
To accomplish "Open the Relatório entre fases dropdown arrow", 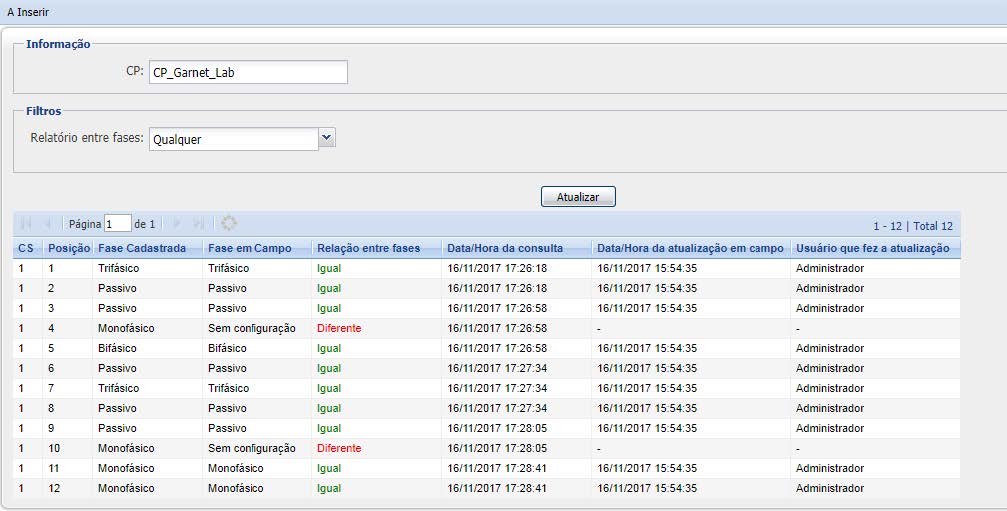I will pos(327,138).
